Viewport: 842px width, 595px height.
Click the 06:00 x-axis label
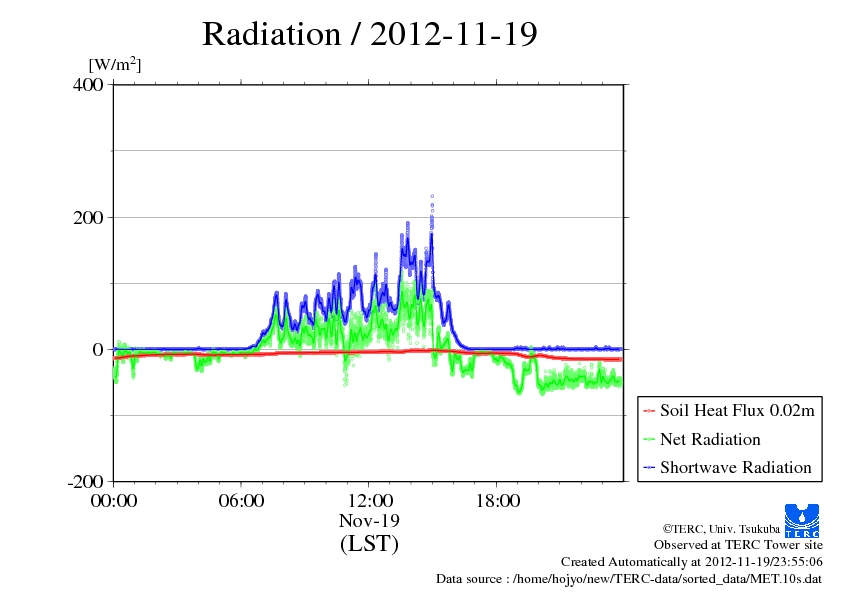tap(241, 501)
